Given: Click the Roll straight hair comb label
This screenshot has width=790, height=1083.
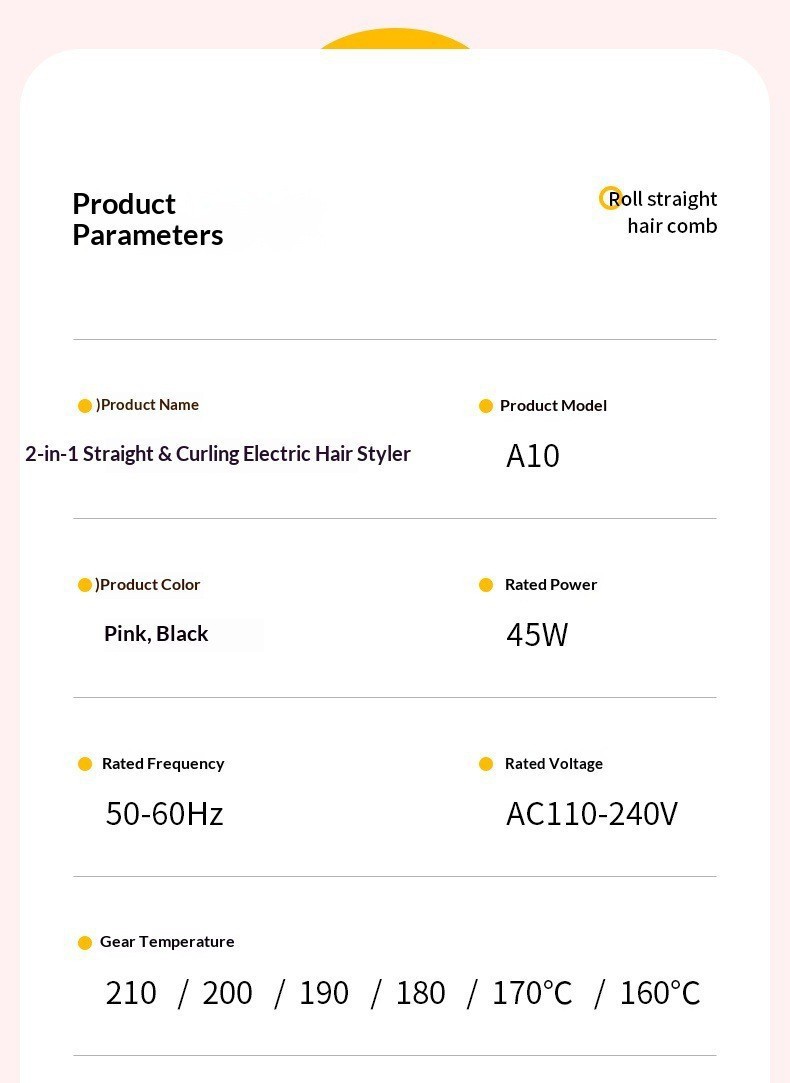Looking at the screenshot, I should [663, 212].
